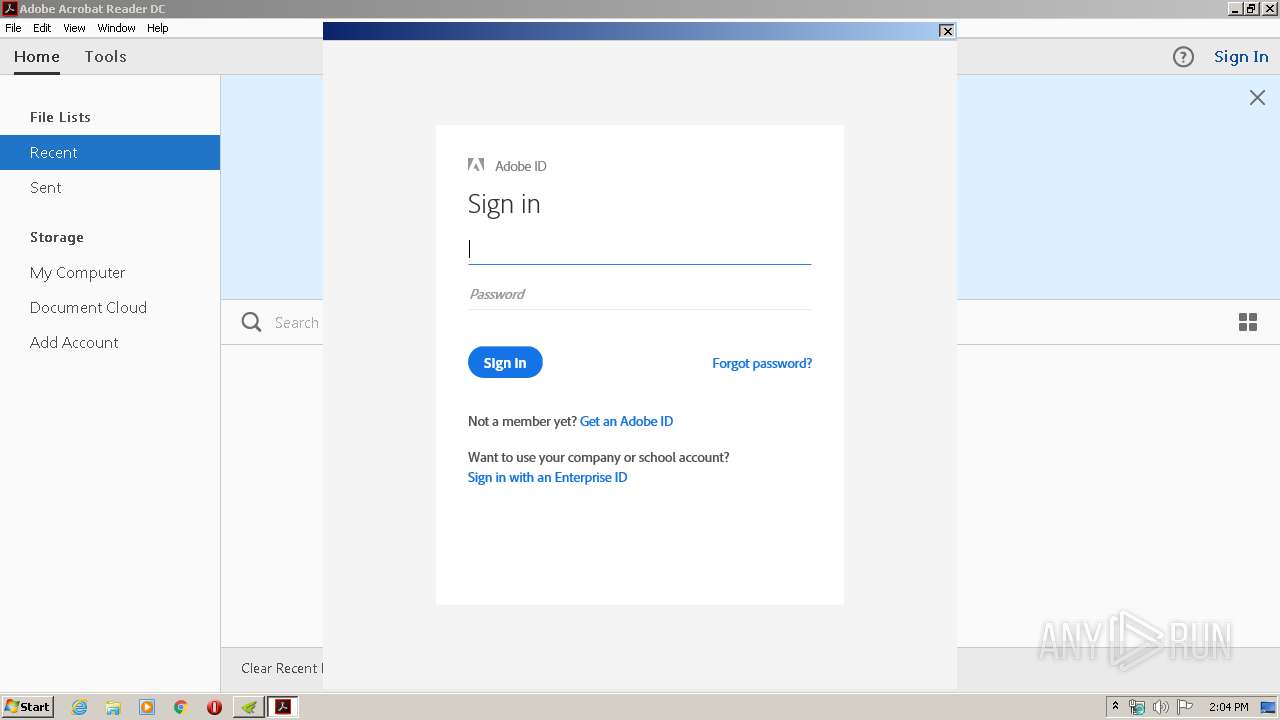The height and width of the screenshot is (720, 1280).
Task: Click Clear Recent button
Action: point(280,668)
